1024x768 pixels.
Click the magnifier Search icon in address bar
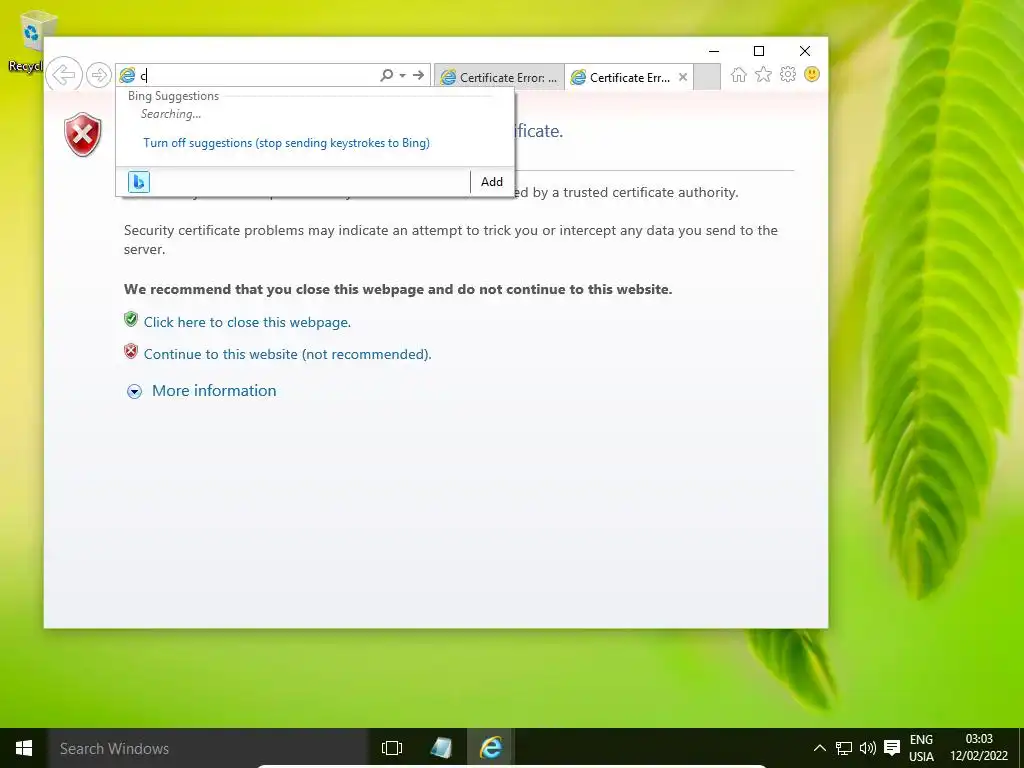[x=387, y=75]
